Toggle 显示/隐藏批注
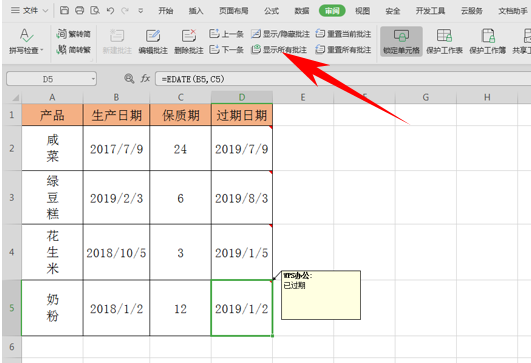Image resolution: width=531 pixels, height=363 pixels. tap(280, 34)
